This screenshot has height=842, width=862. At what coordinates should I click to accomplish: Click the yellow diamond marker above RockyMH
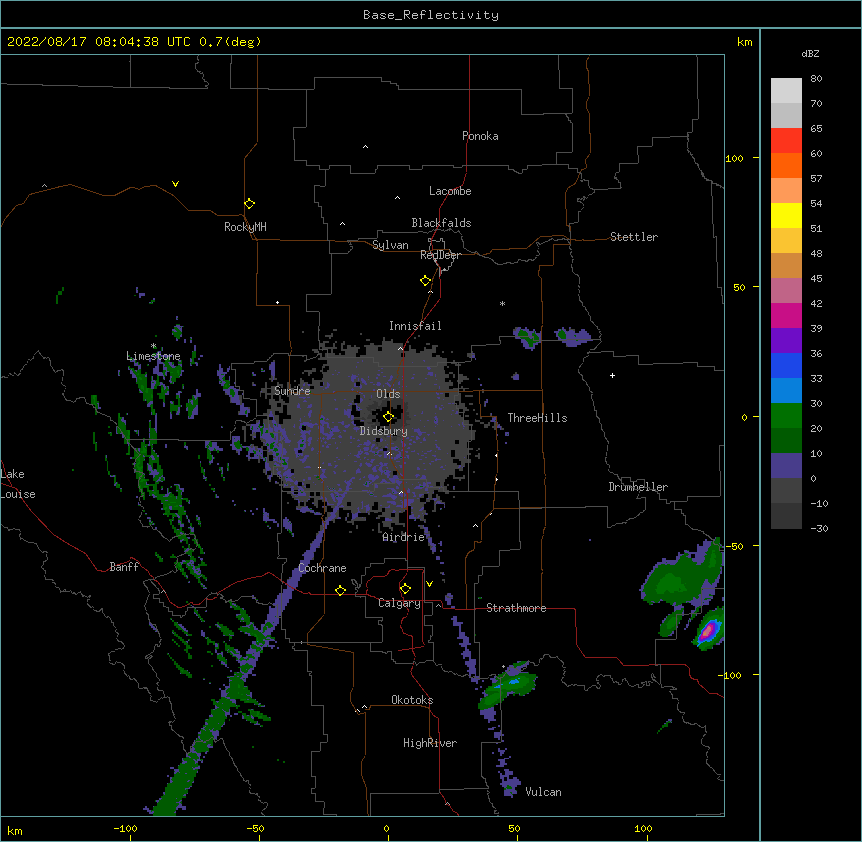(249, 204)
